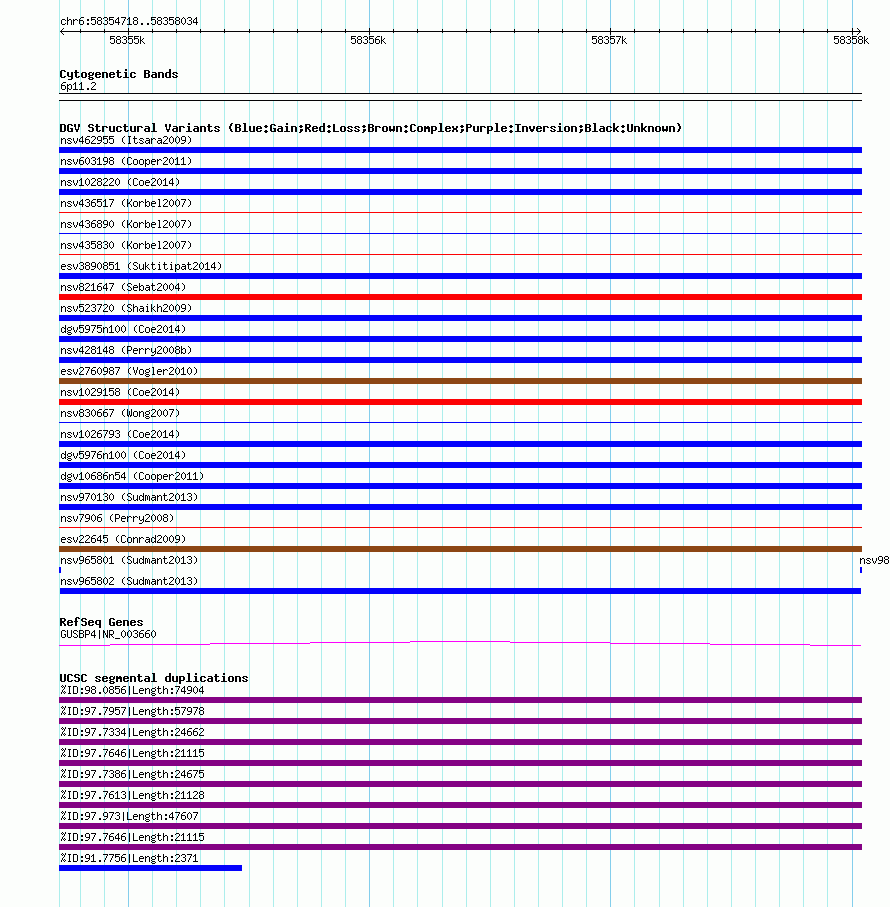The image size is (890, 907).
Task: Select the dgv5975n100 (Coe2014) label
Action: tap(123, 329)
